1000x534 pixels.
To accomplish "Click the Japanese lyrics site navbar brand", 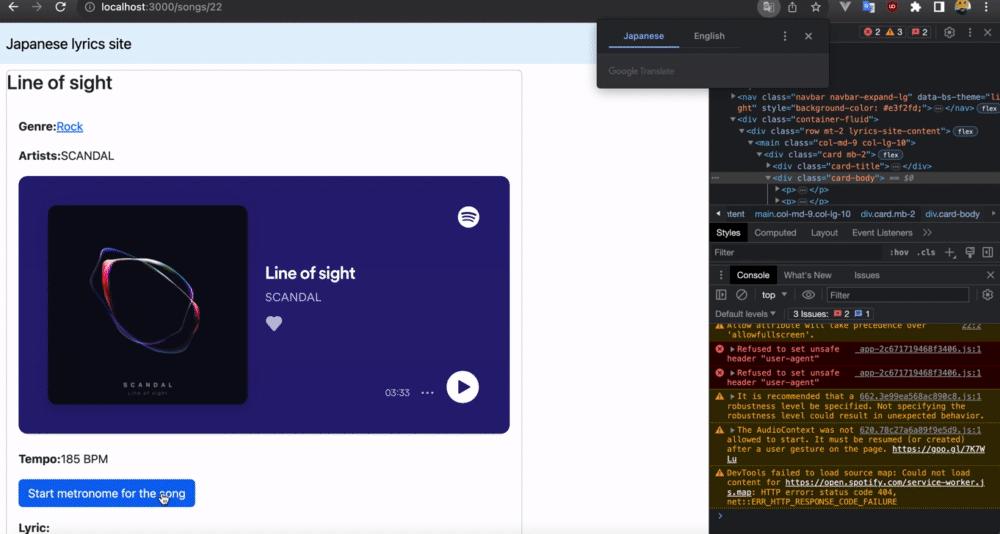I will (69, 44).
